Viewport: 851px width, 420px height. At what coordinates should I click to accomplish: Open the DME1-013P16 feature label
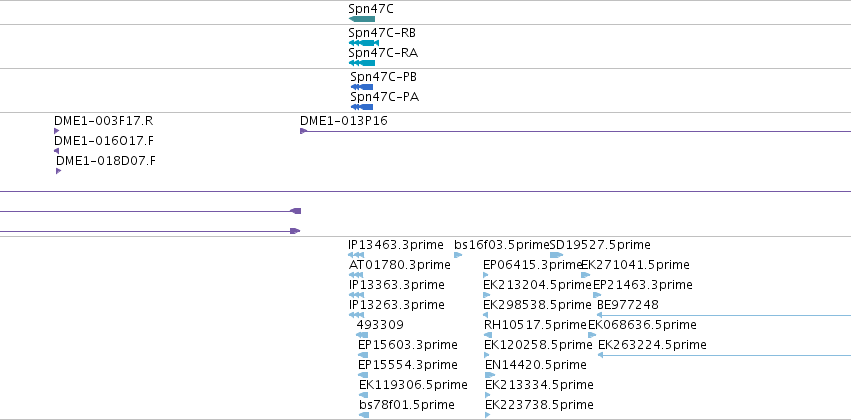pyautogui.click(x=344, y=120)
